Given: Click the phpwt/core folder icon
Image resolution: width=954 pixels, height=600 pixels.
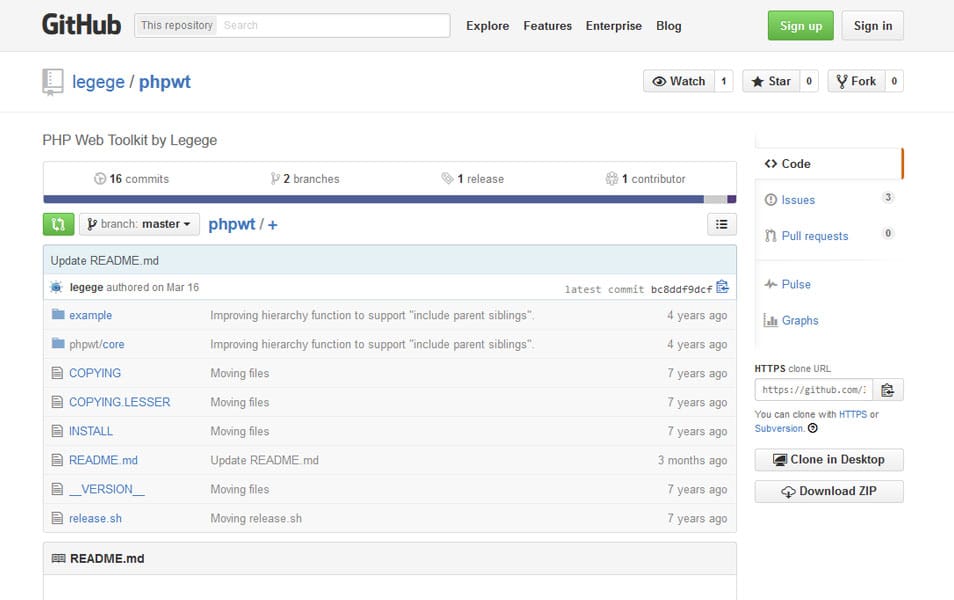Looking at the screenshot, I should click(x=58, y=343).
